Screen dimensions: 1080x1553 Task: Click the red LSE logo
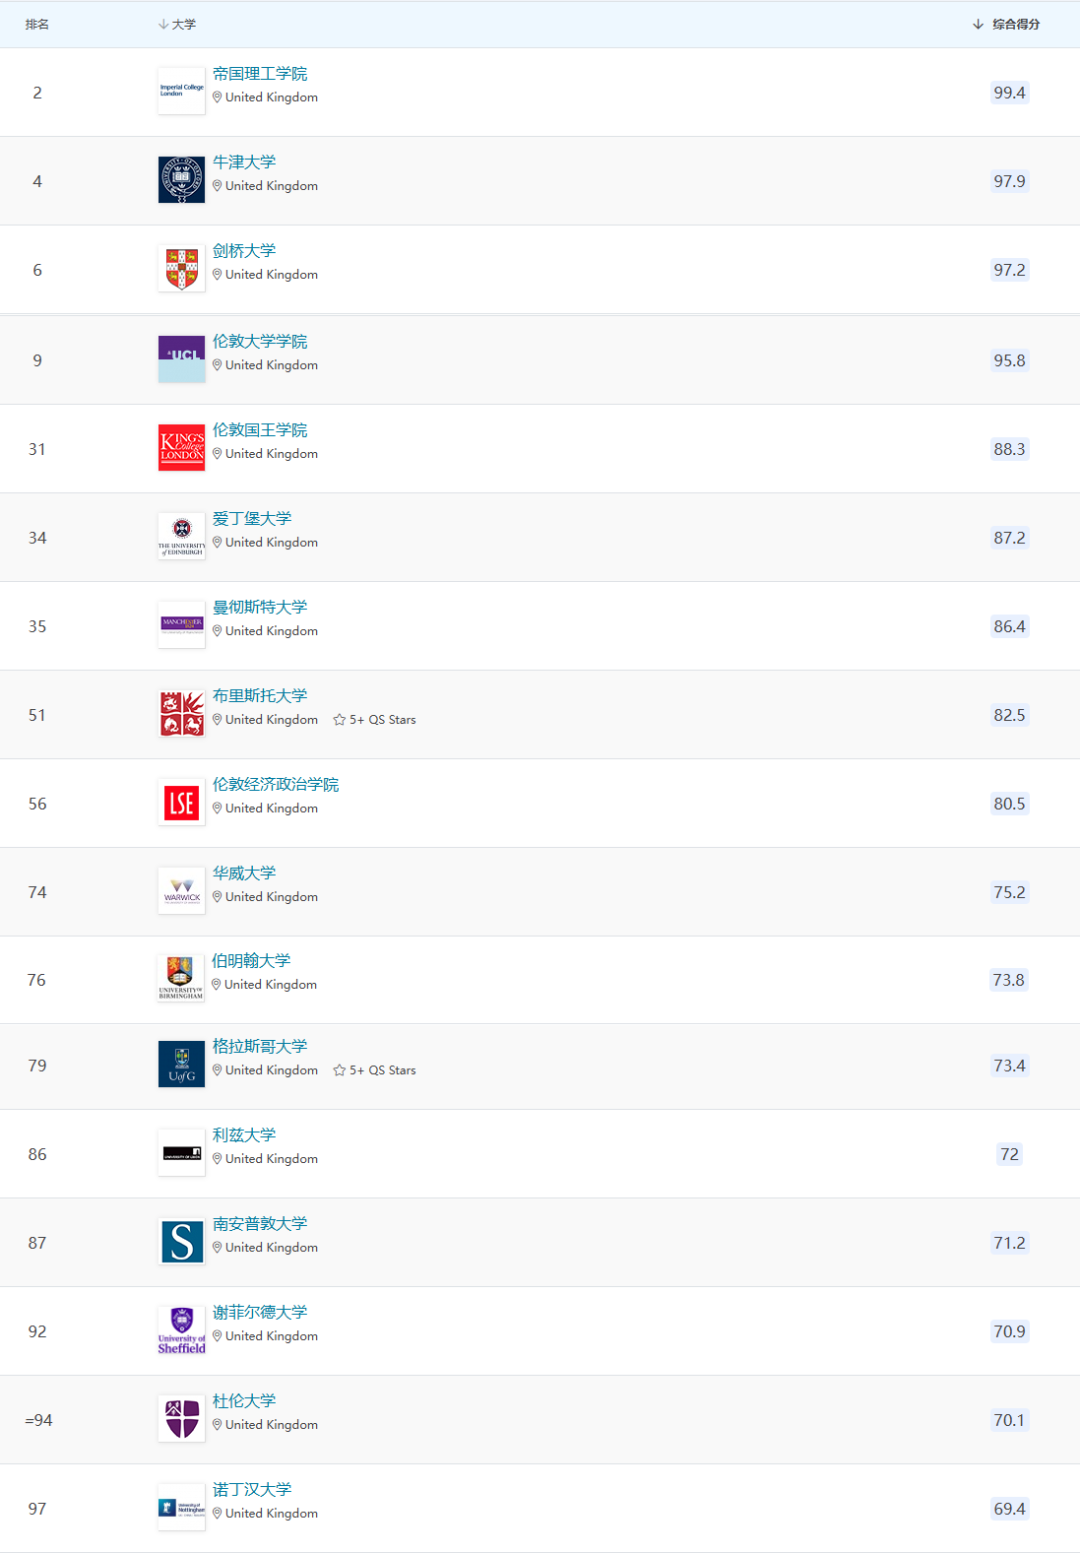click(181, 802)
